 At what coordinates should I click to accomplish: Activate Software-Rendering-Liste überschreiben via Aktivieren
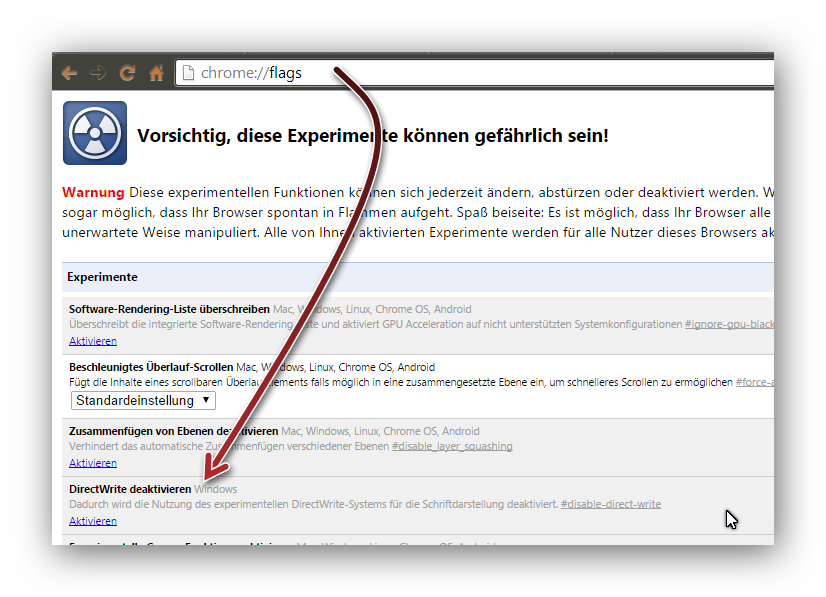[x=93, y=341]
